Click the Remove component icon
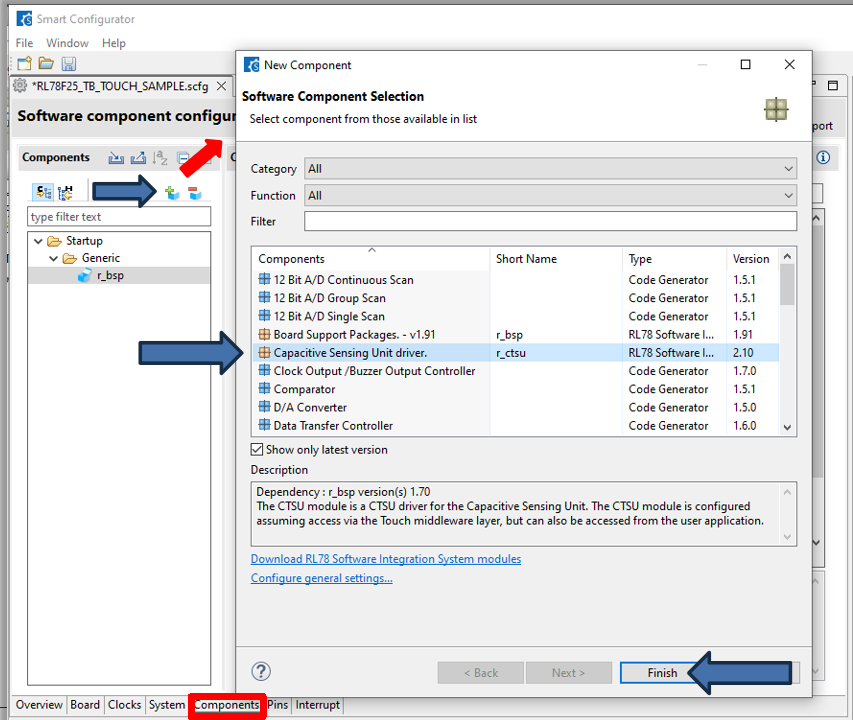Image resolution: width=853 pixels, height=720 pixels. coord(194,192)
